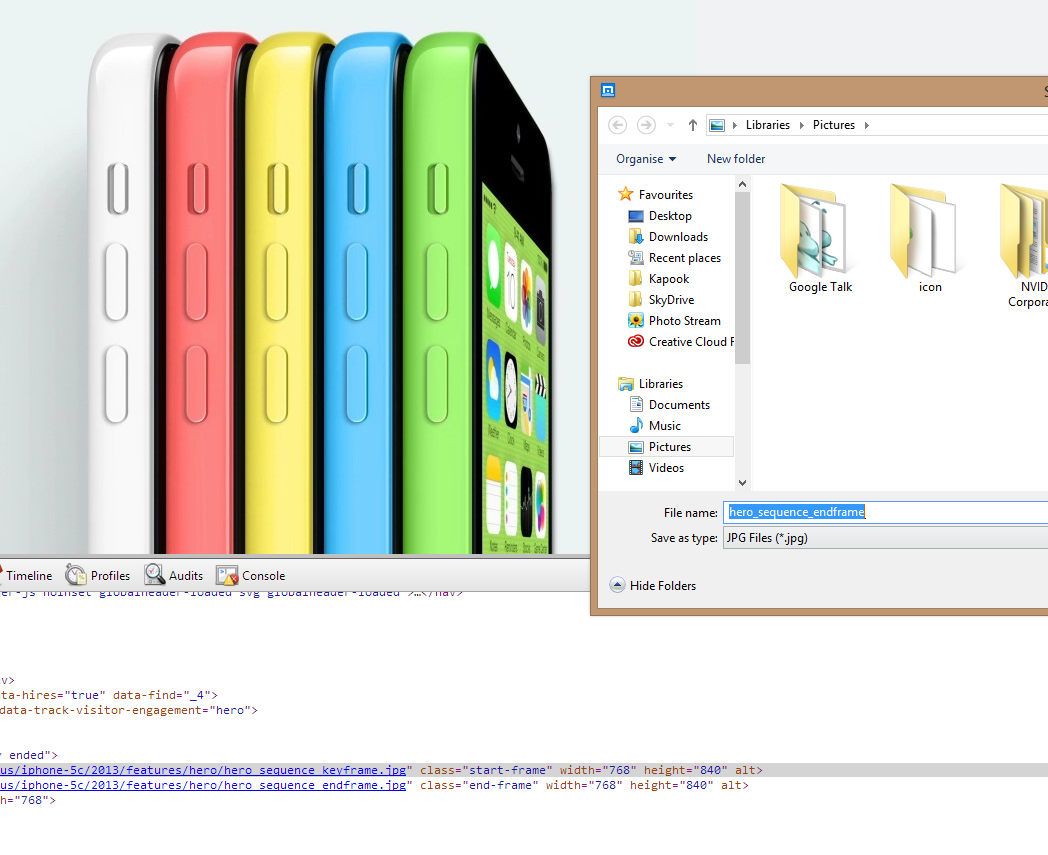The image size is (1048, 855).
Task: Switch to the Profiles tab
Action: (x=98, y=576)
